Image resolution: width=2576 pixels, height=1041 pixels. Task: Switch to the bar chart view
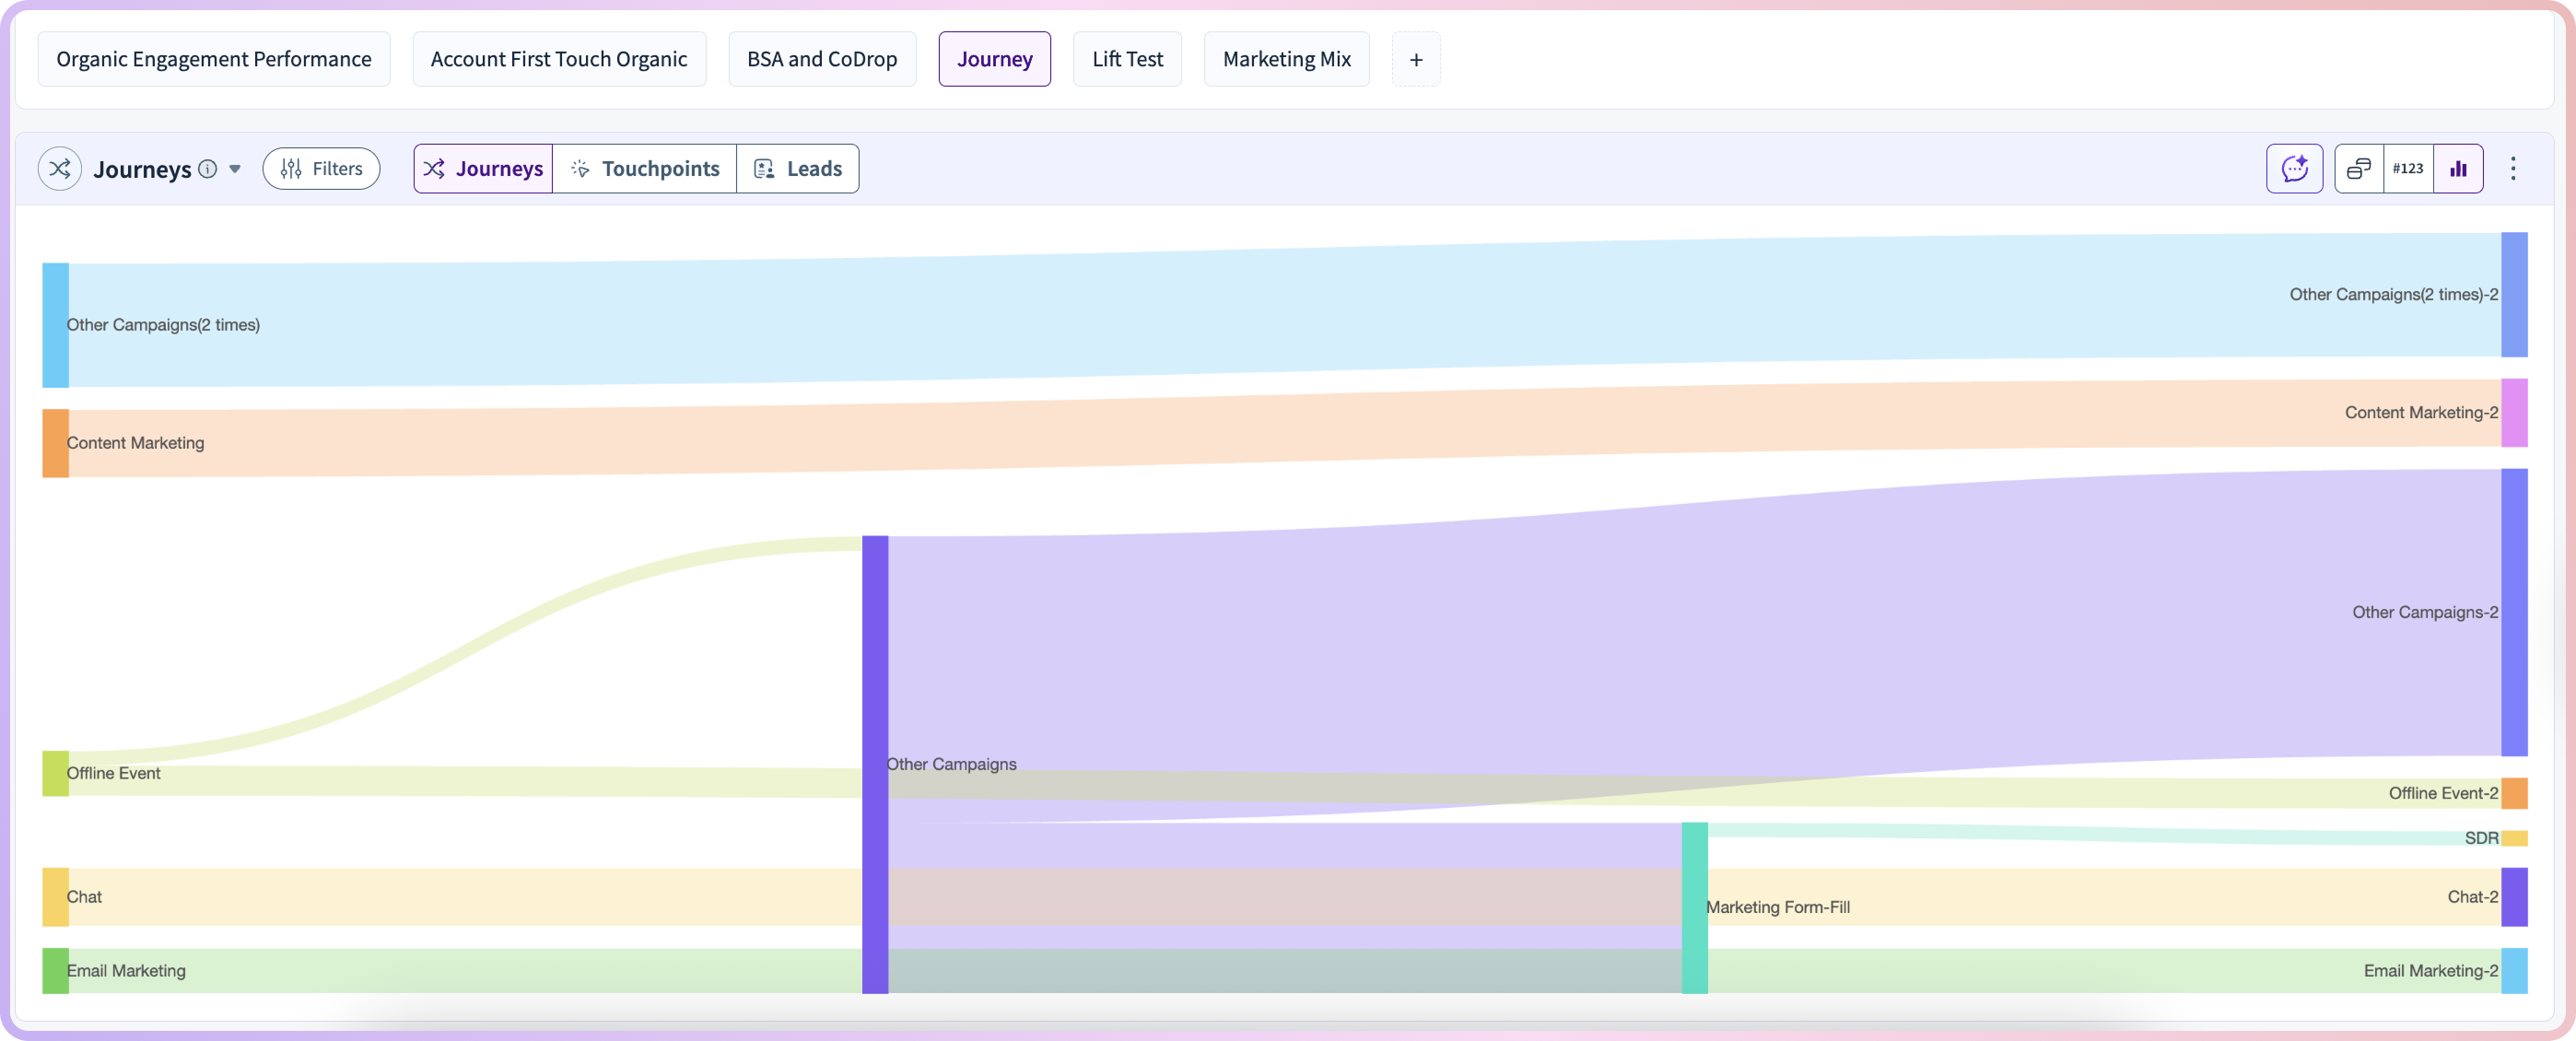coord(2458,168)
